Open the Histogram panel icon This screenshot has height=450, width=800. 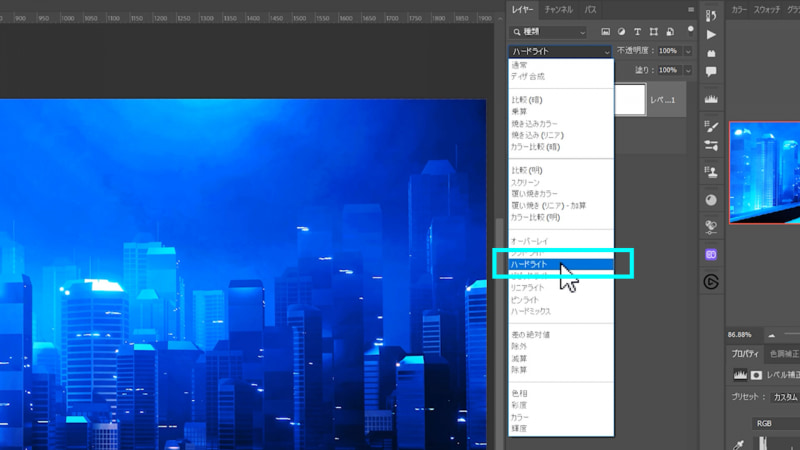711,99
